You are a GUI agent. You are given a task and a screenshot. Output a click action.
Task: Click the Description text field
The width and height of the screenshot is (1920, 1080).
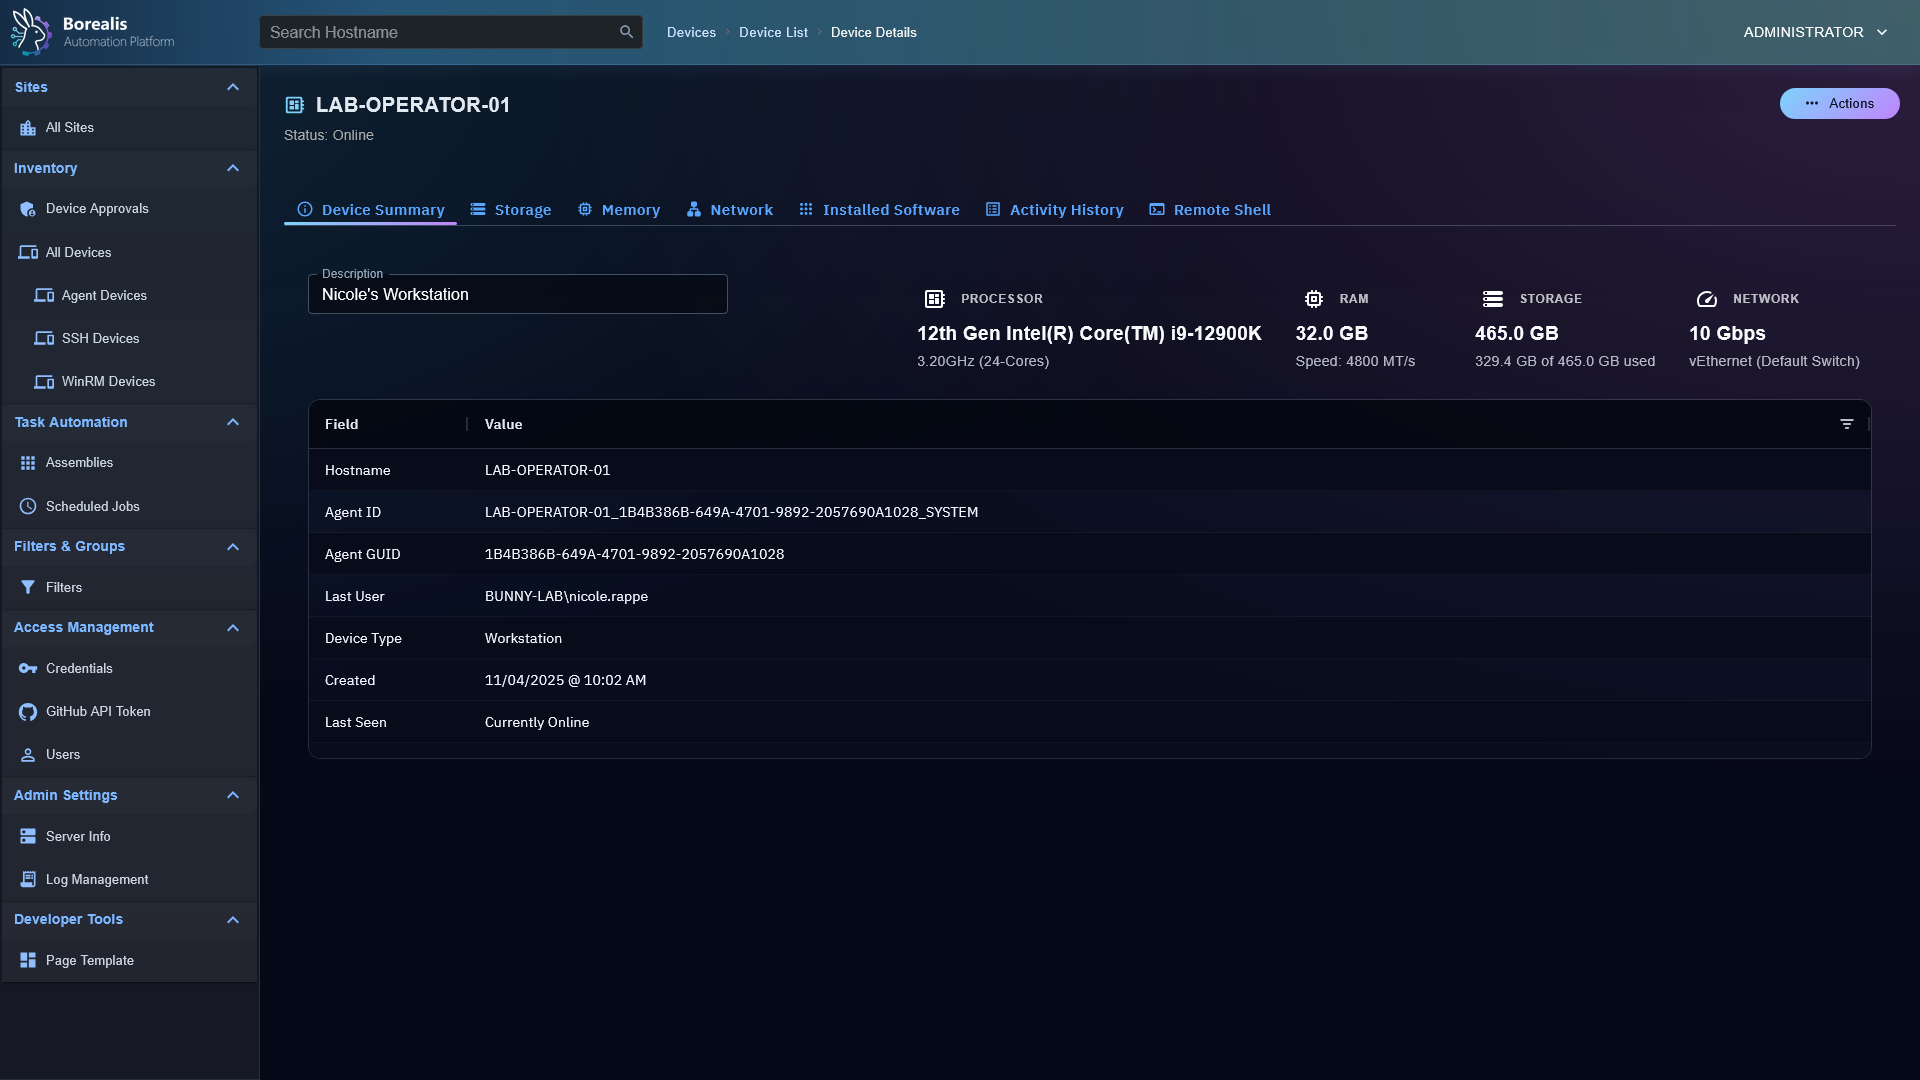[x=517, y=295]
